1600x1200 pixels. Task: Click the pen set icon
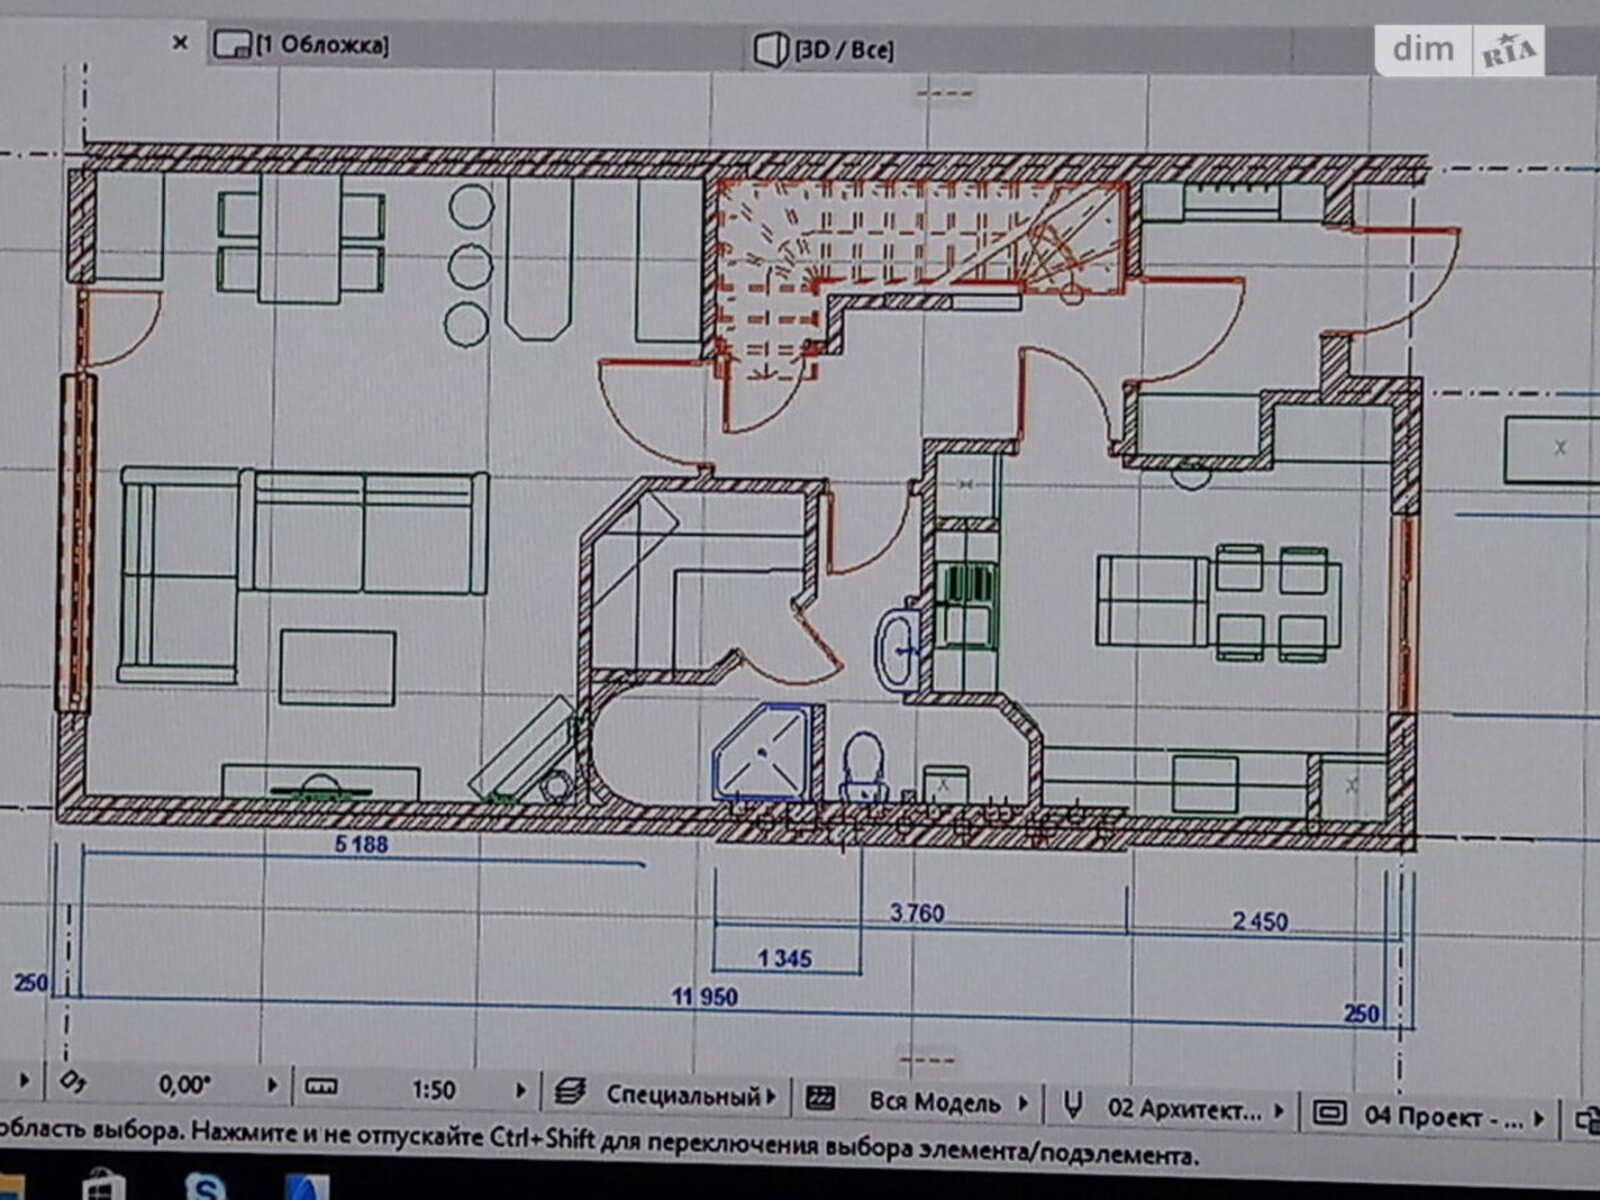(1073, 1105)
